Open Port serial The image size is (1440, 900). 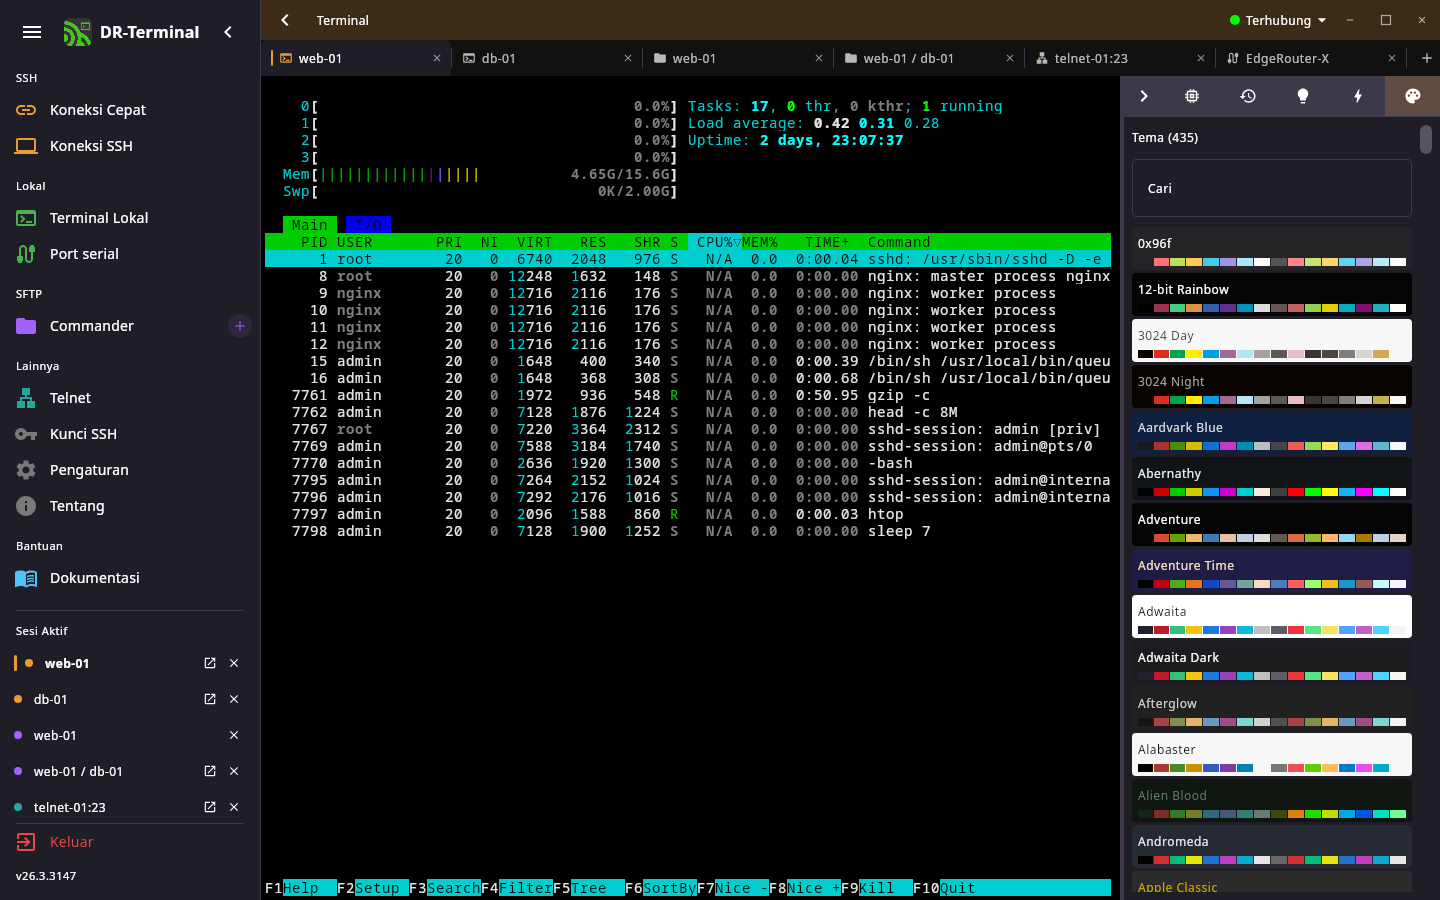[130, 254]
